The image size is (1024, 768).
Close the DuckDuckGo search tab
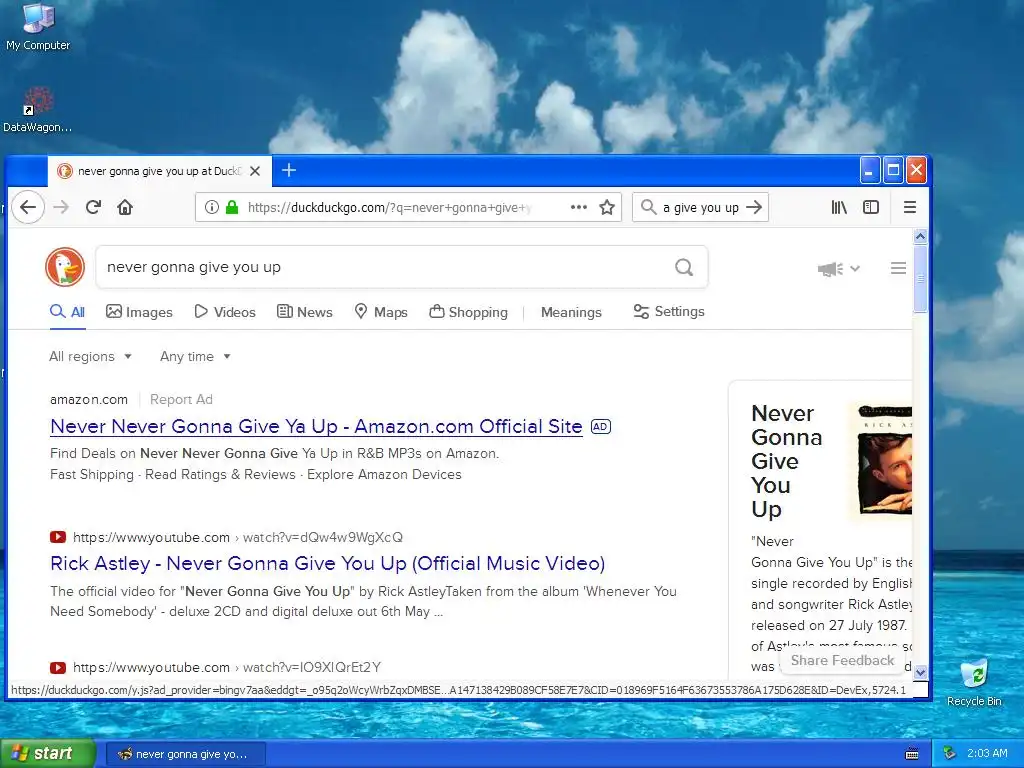click(255, 171)
